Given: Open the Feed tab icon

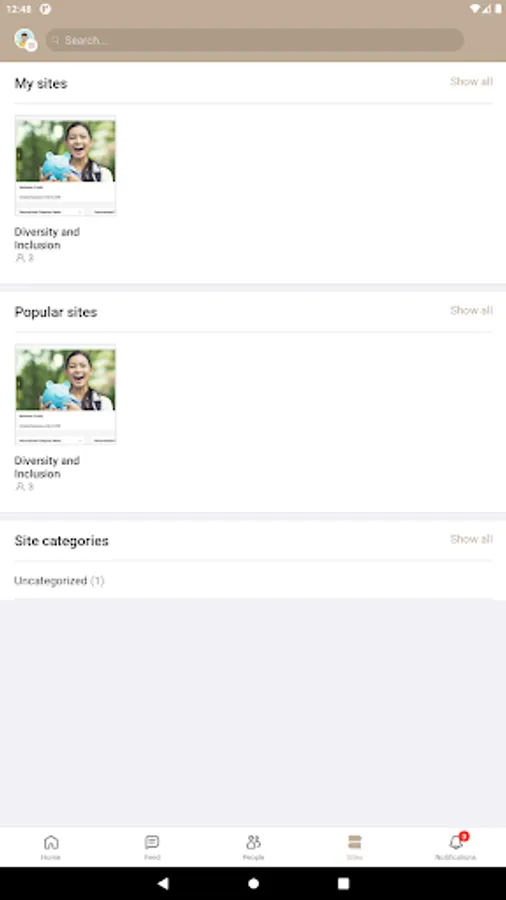Looking at the screenshot, I should point(152,843).
